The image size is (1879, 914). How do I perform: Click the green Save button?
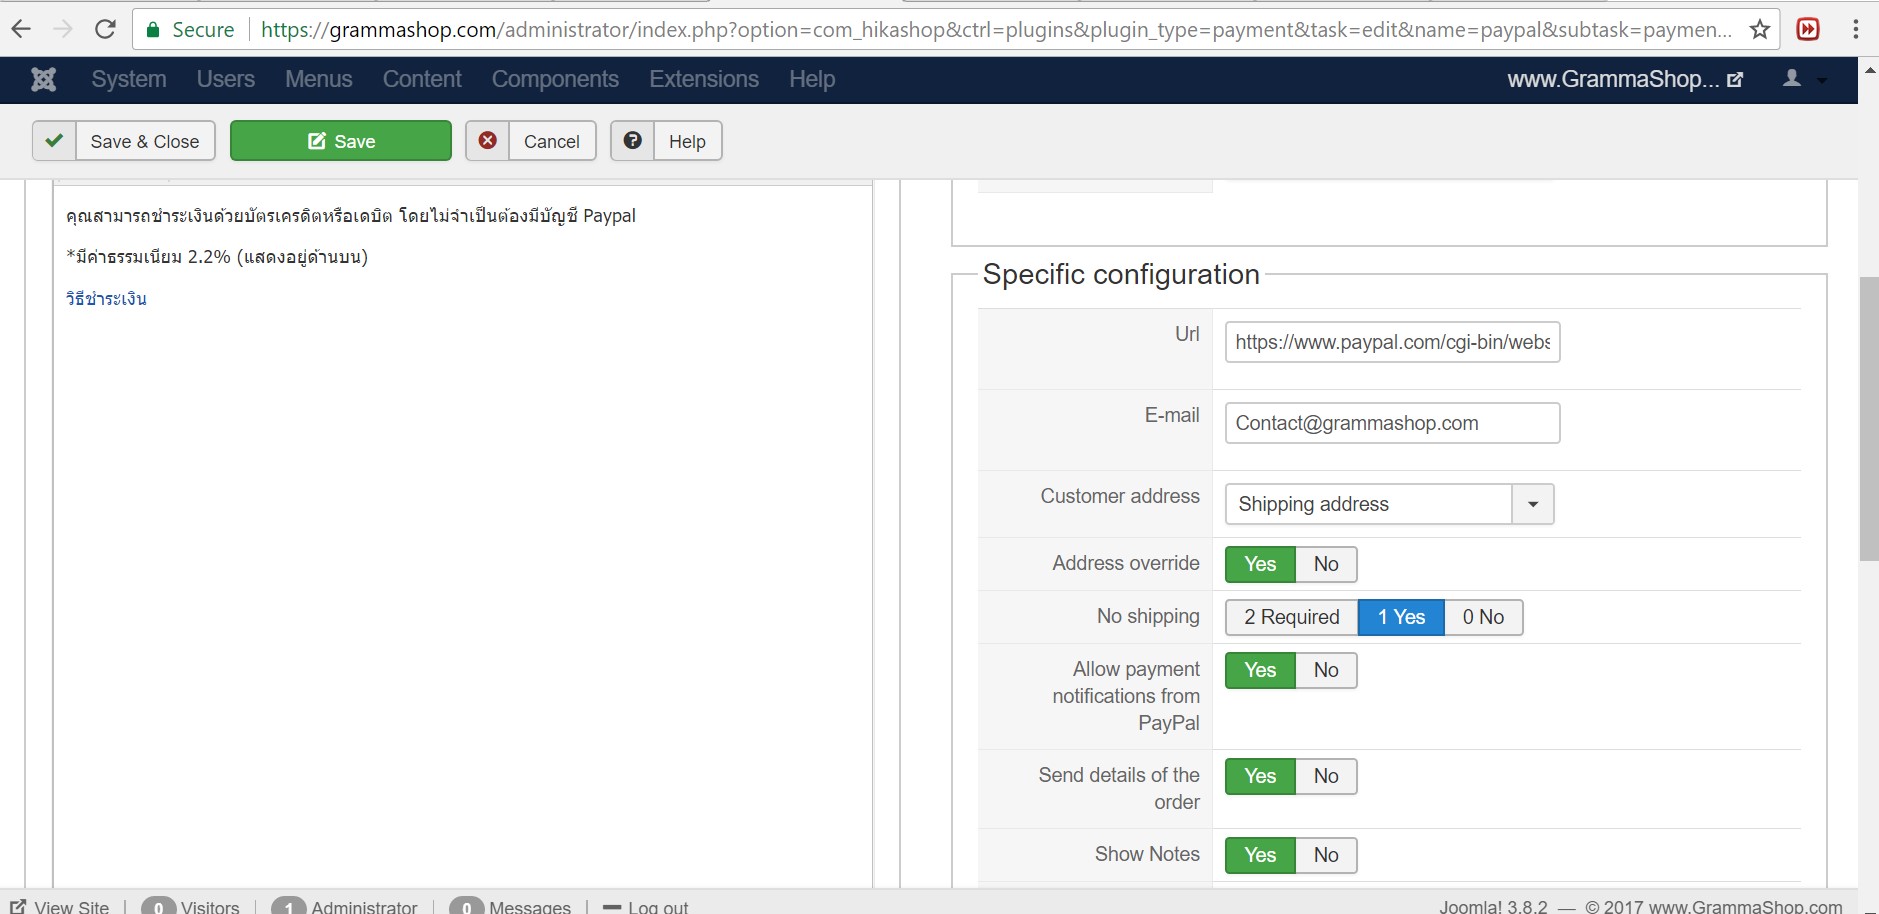tap(341, 141)
